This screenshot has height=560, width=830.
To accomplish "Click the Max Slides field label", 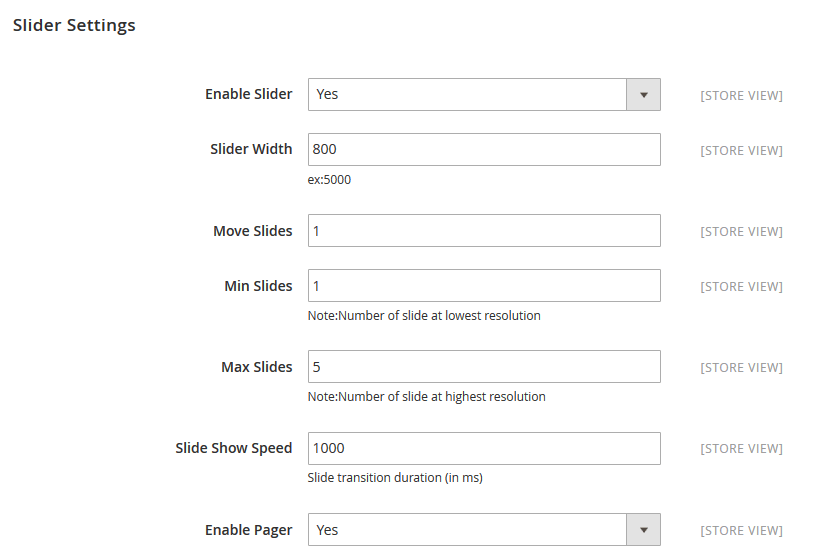I will (257, 367).
